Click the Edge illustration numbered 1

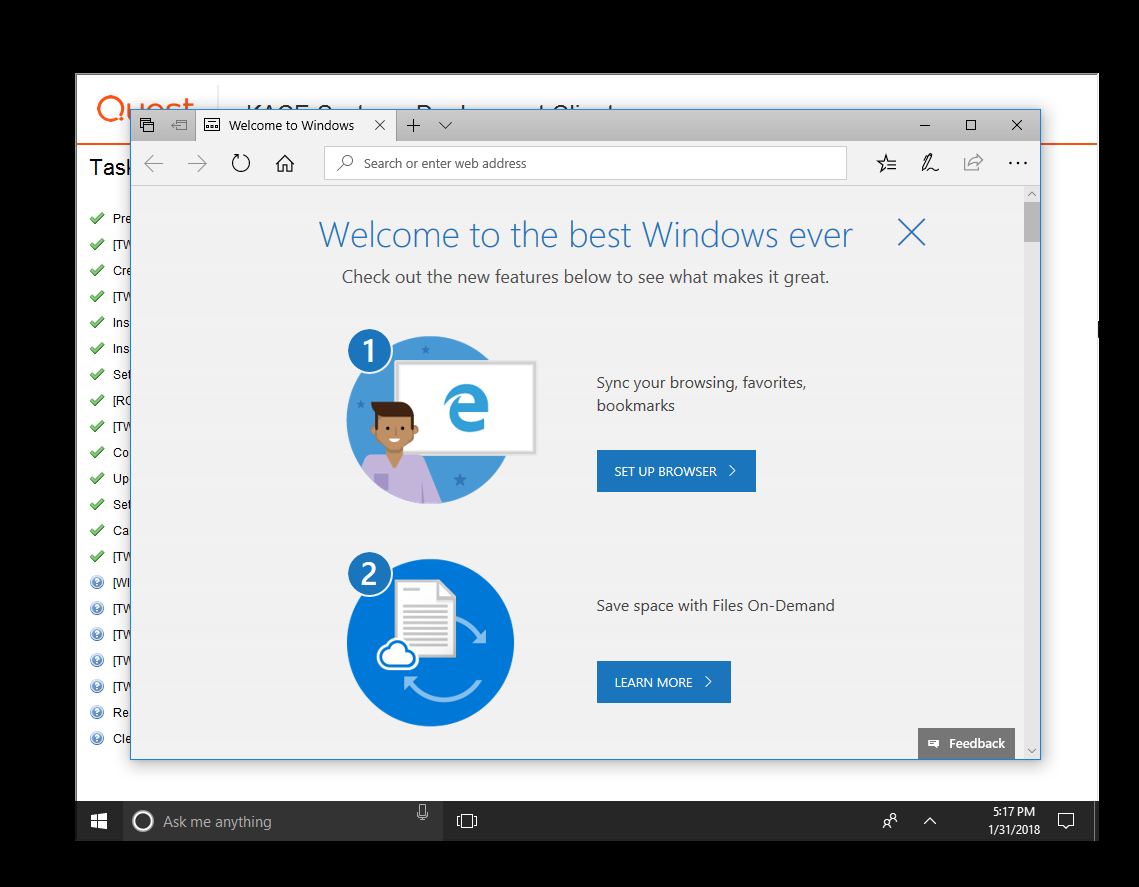click(x=442, y=417)
